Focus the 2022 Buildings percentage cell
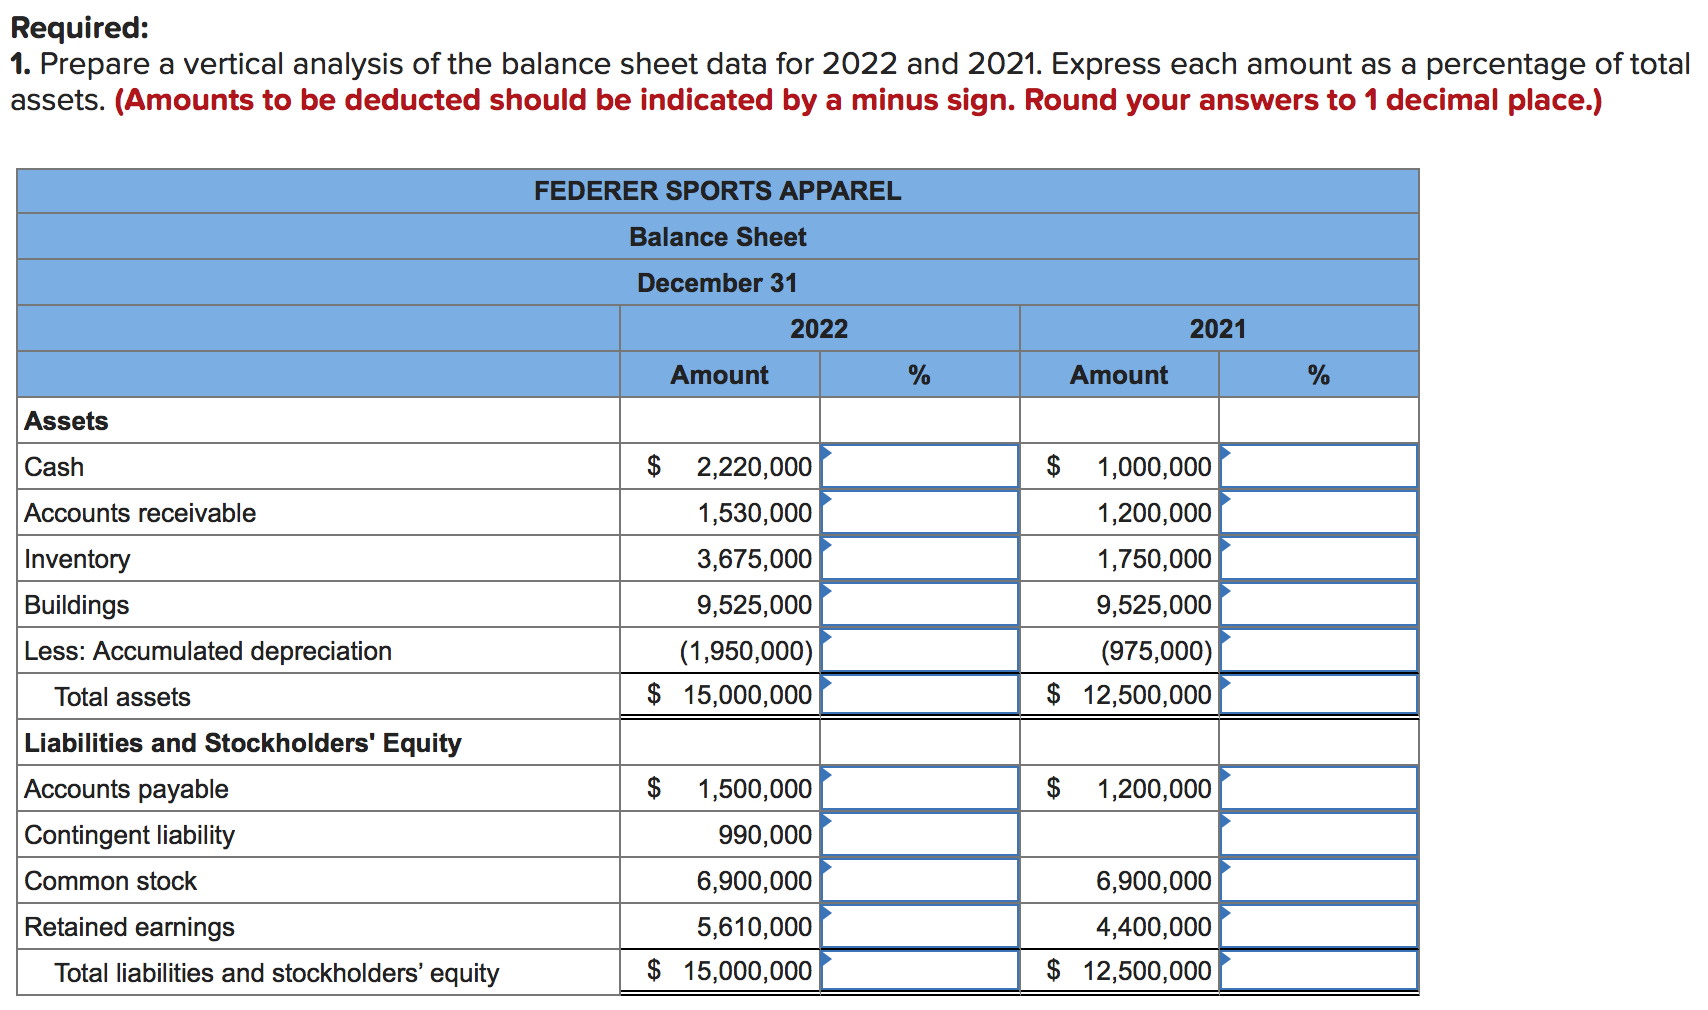 click(x=919, y=604)
